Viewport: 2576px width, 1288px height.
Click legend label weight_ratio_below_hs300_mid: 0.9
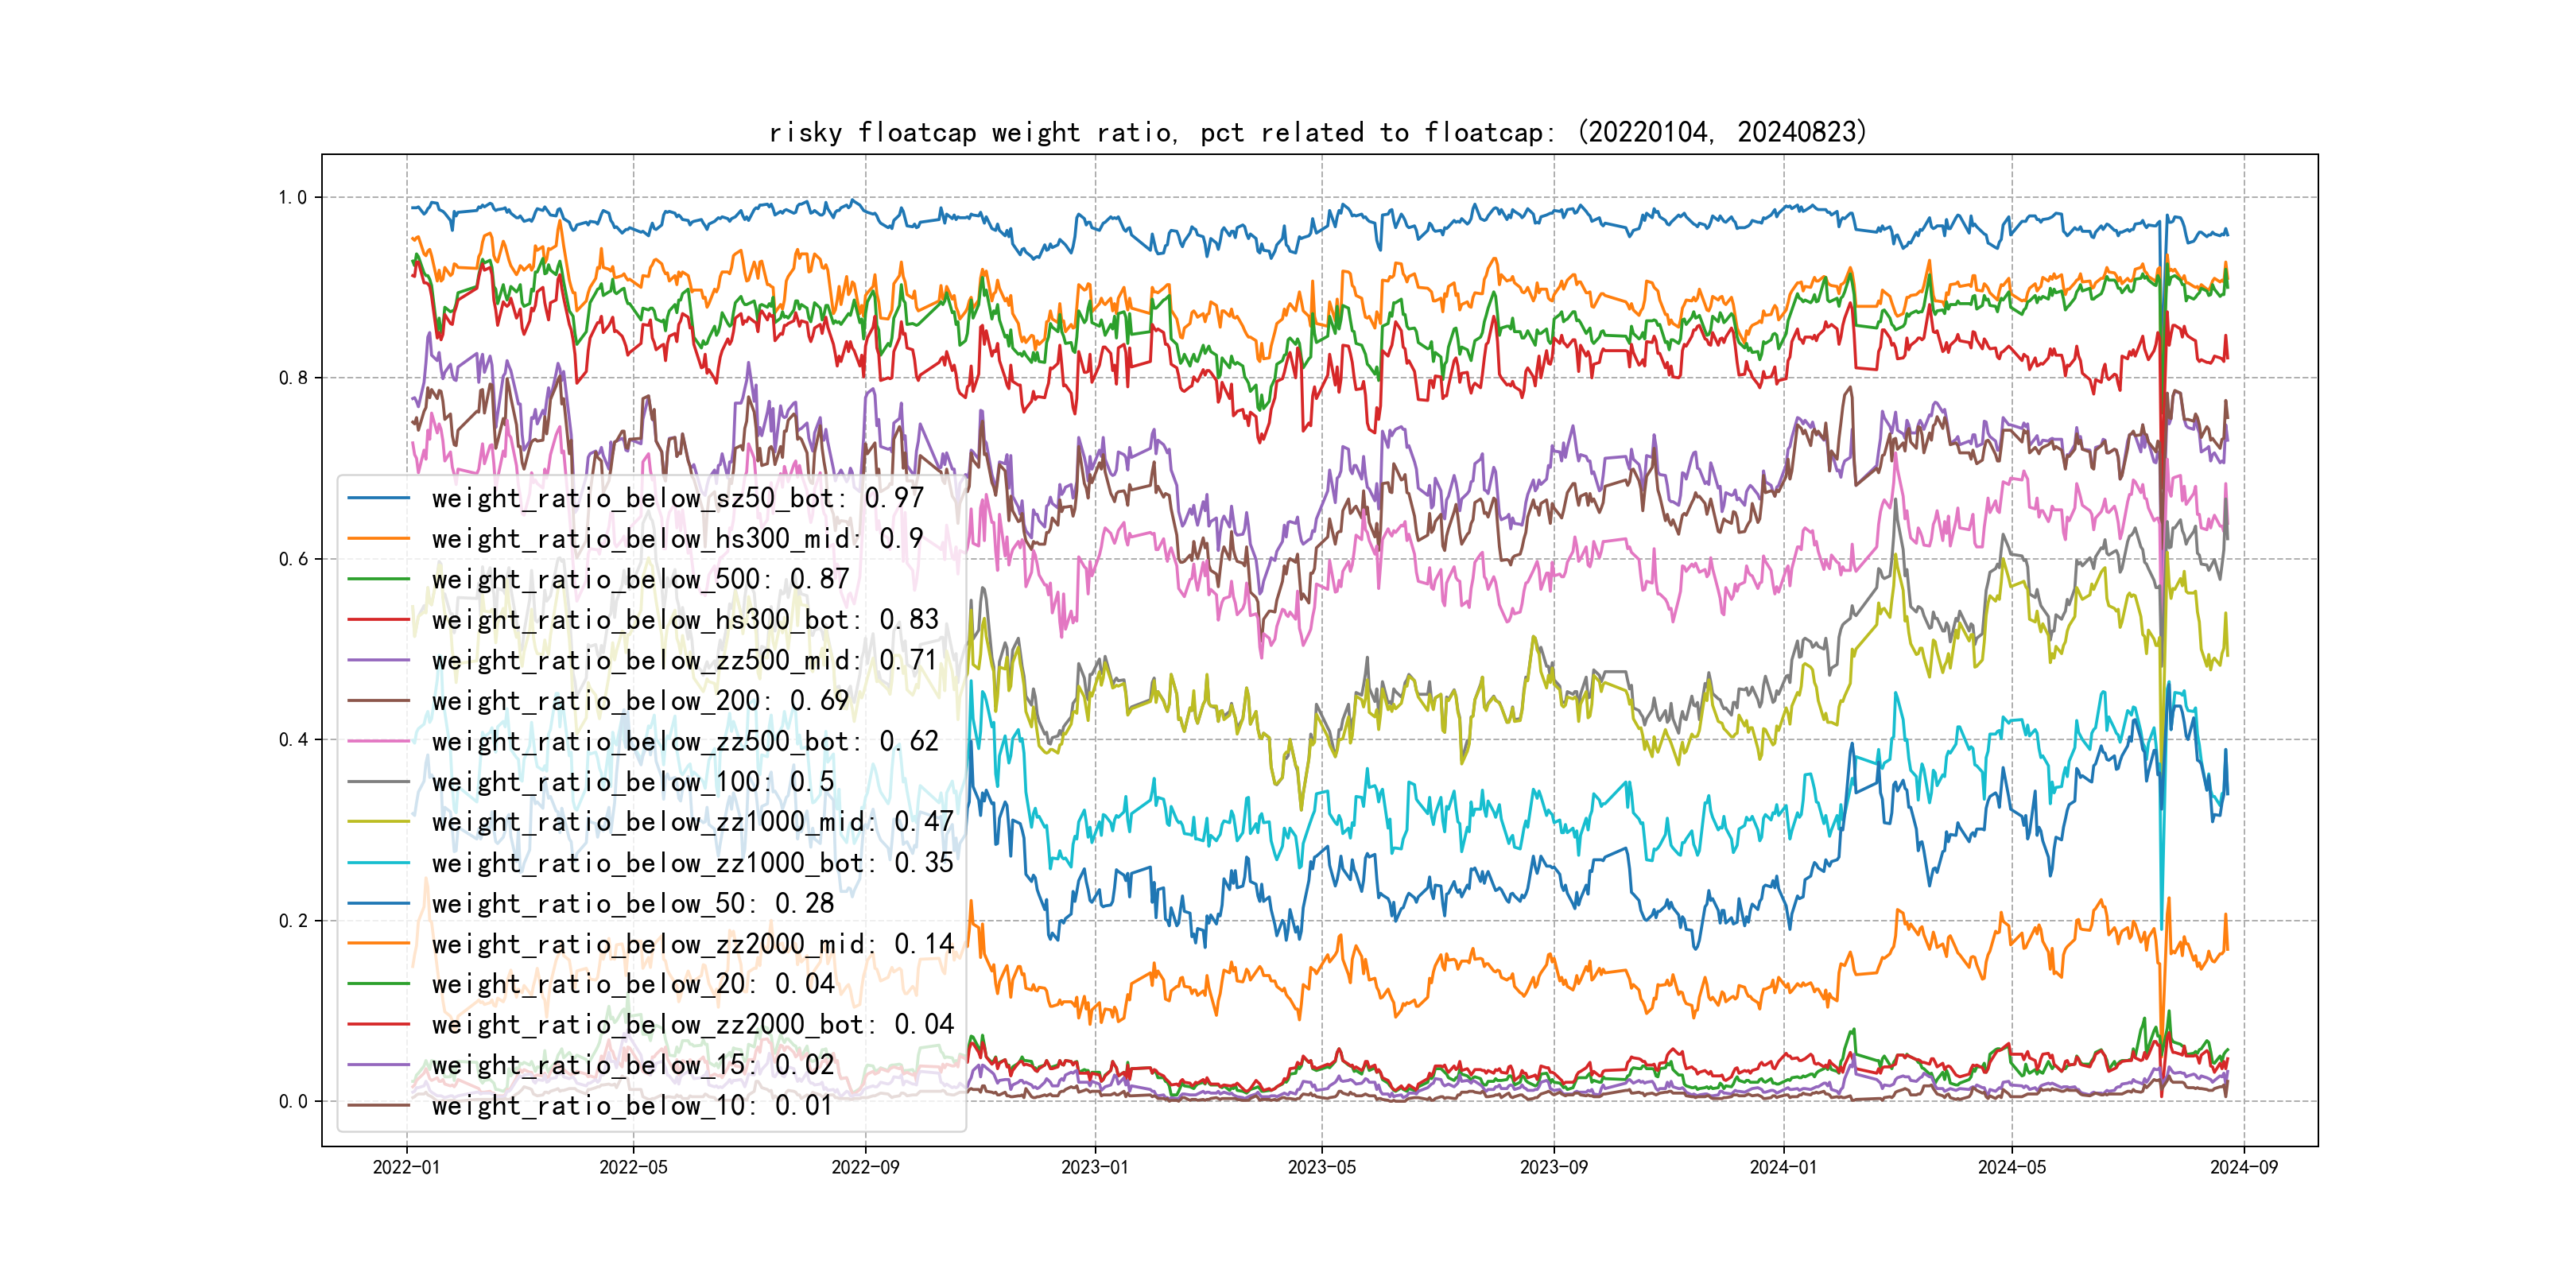point(677,539)
